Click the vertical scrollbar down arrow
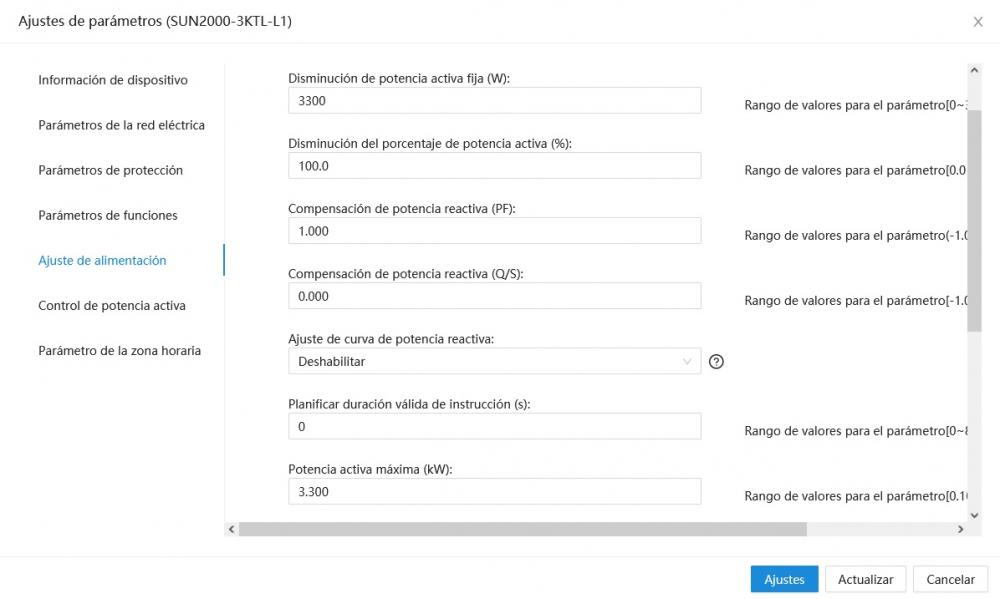 (974, 515)
